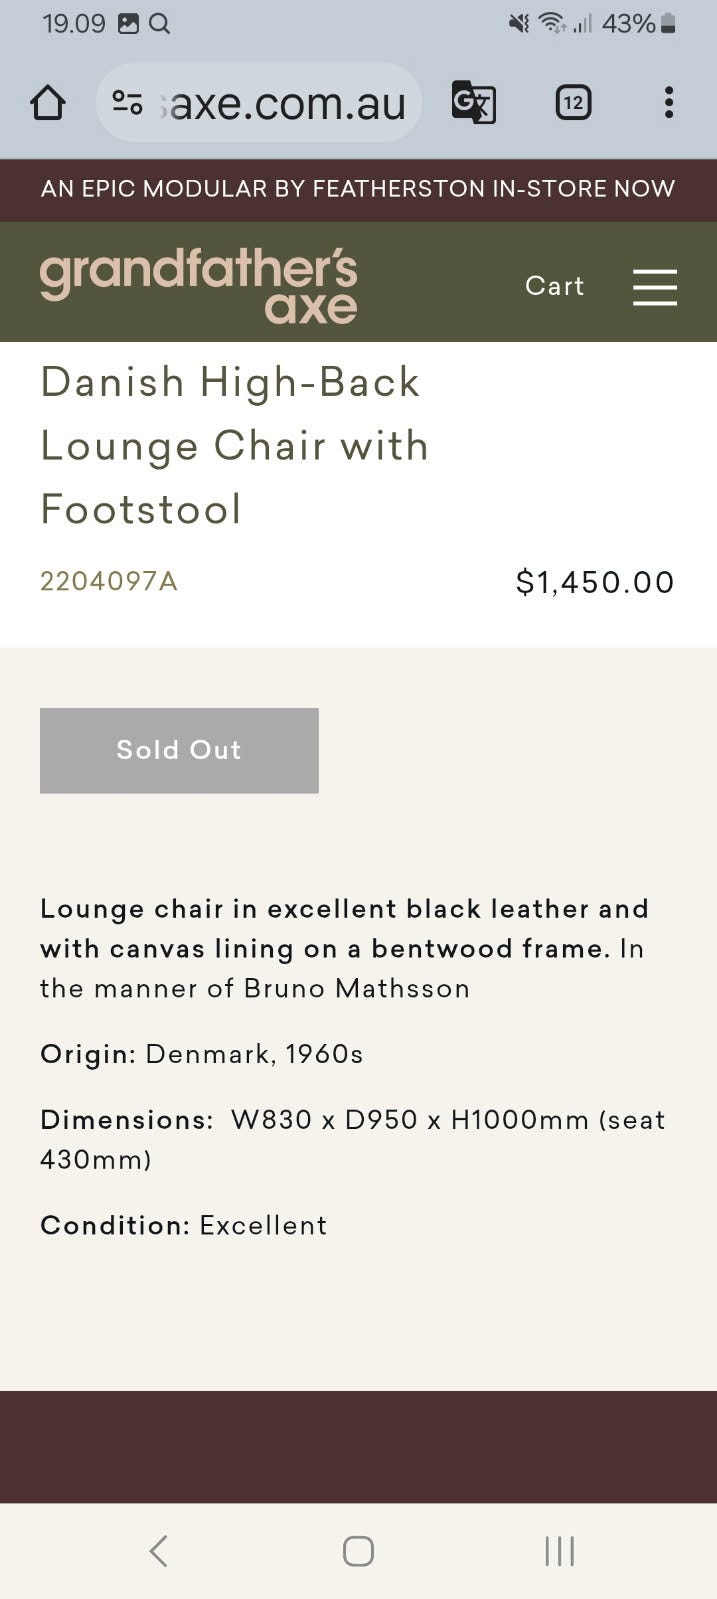This screenshot has width=717, height=1599.
Task: Tap the grandfather's axe logo
Action: [x=198, y=287]
